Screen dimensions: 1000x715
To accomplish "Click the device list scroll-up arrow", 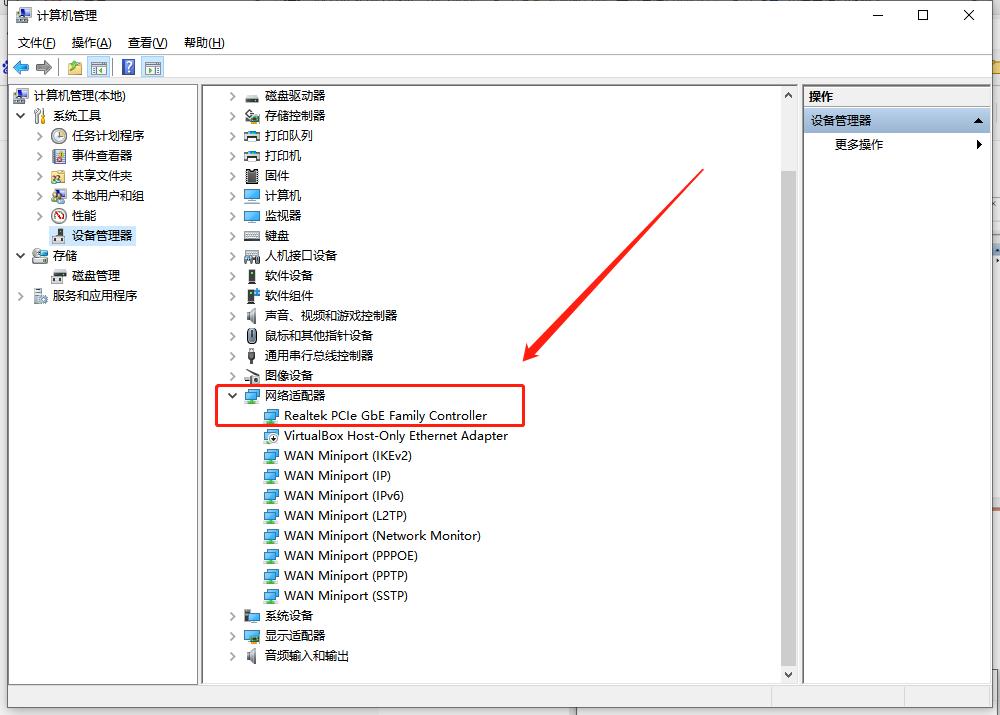I will (788, 96).
